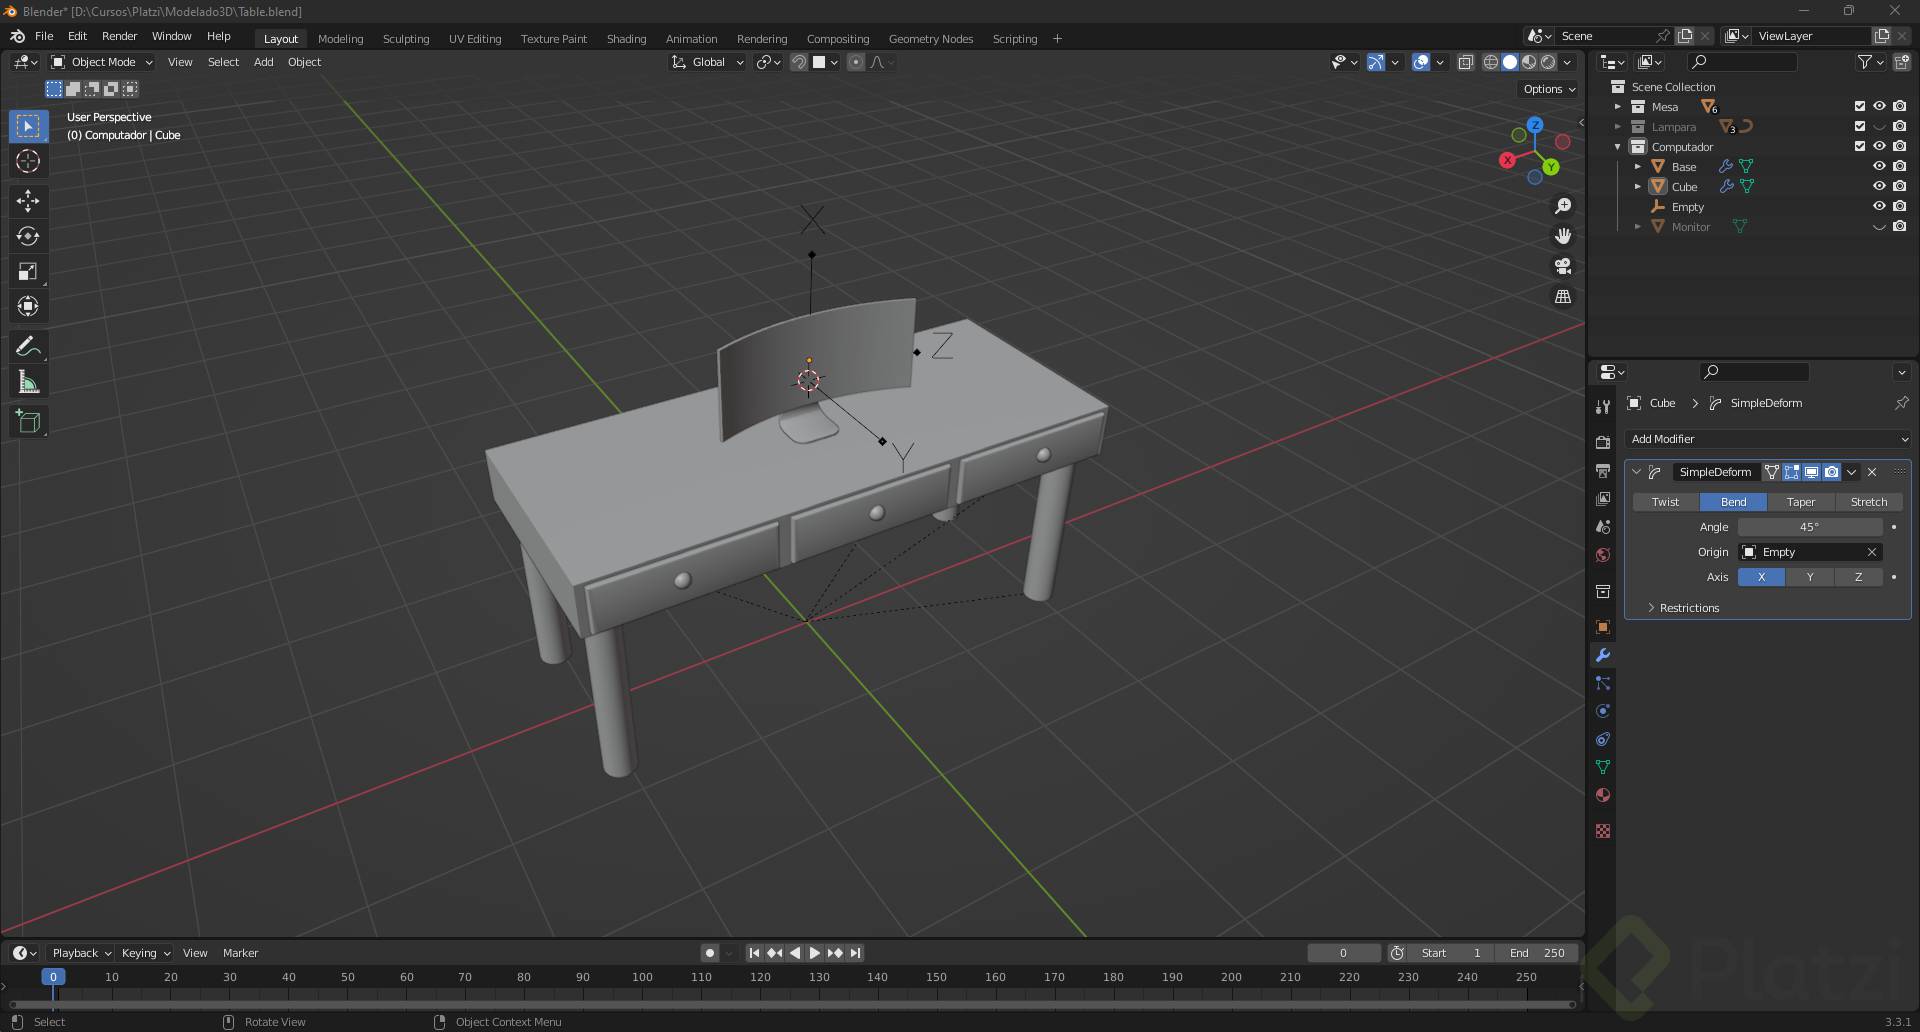Select the Annotate tool
The height and width of the screenshot is (1032, 1920).
pyautogui.click(x=28, y=345)
